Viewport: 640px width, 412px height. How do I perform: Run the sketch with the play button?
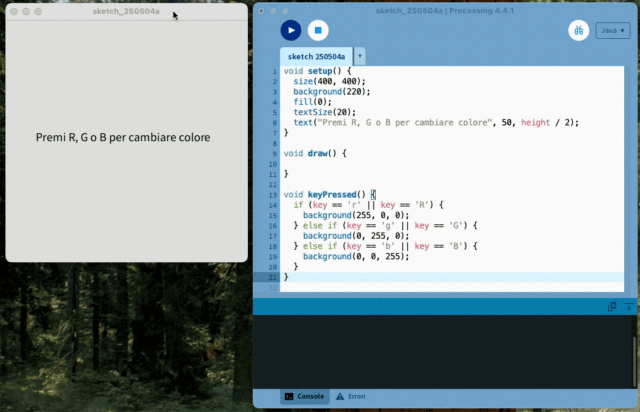click(290, 31)
